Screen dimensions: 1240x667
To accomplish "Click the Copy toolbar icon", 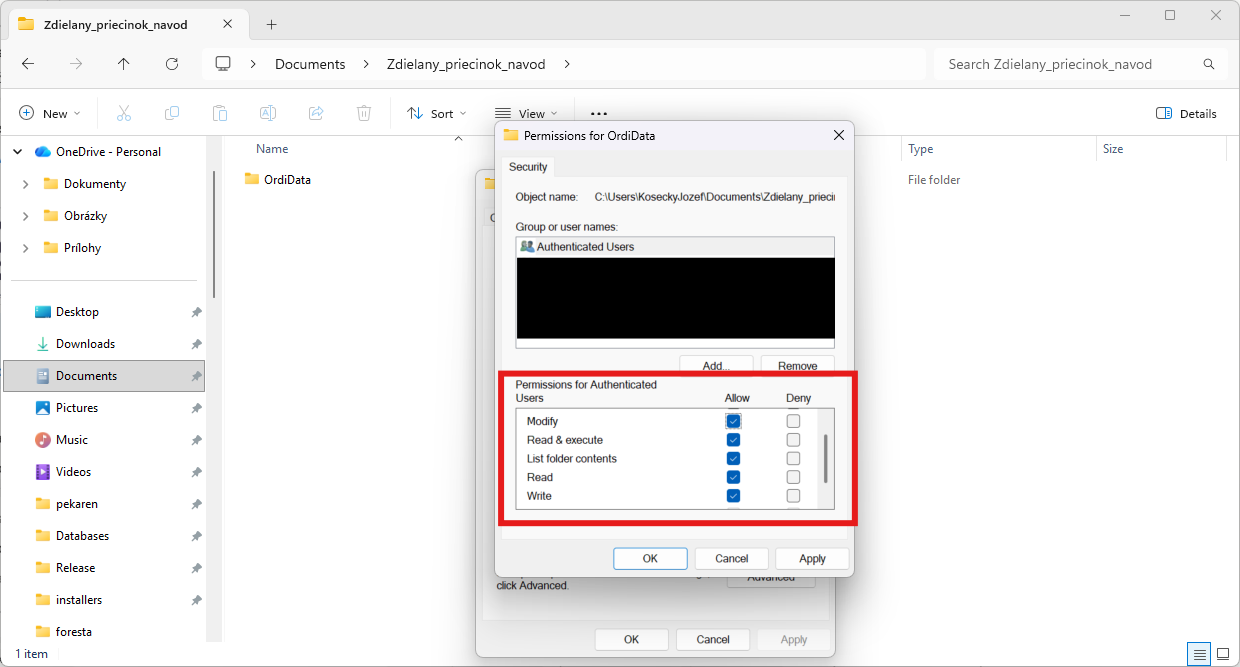I will (x=172, y=113).
